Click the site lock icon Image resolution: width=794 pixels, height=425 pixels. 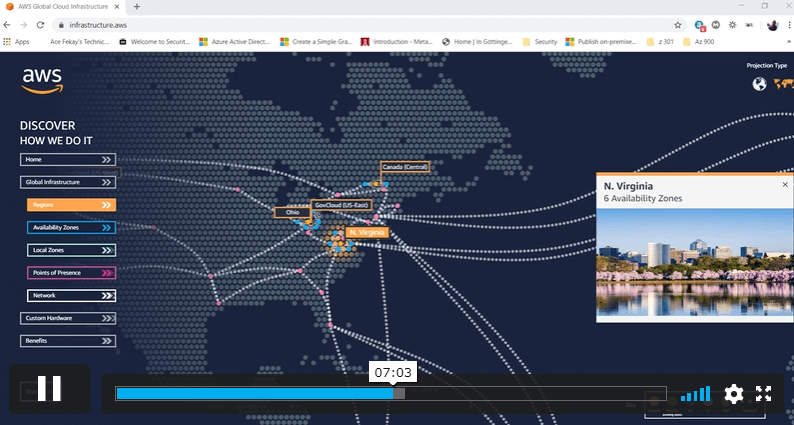61,25
